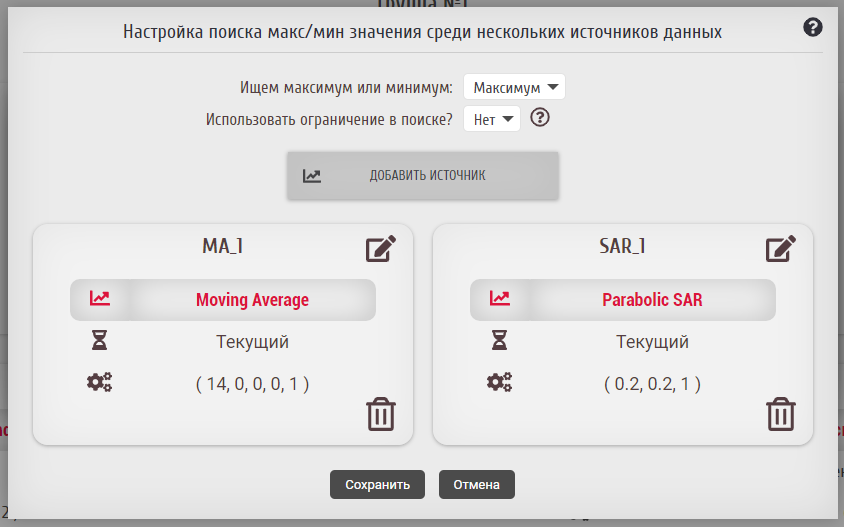Click MA_1 parameters (14, 0, 0, 0, 1)
Viewport: 844px width, 527px height.
(252, 383)
